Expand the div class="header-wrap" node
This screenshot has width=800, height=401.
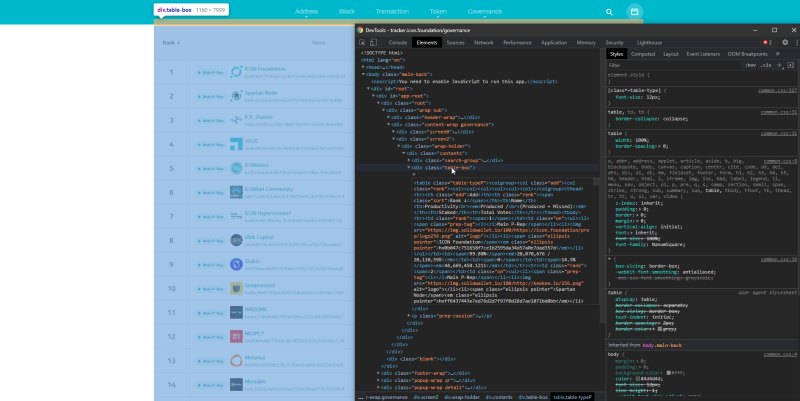[389, 117]
